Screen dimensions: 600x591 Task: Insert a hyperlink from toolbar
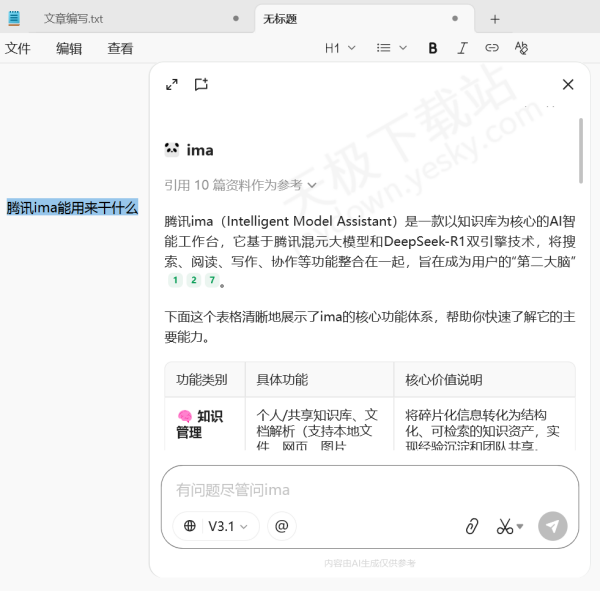(492, 48)
